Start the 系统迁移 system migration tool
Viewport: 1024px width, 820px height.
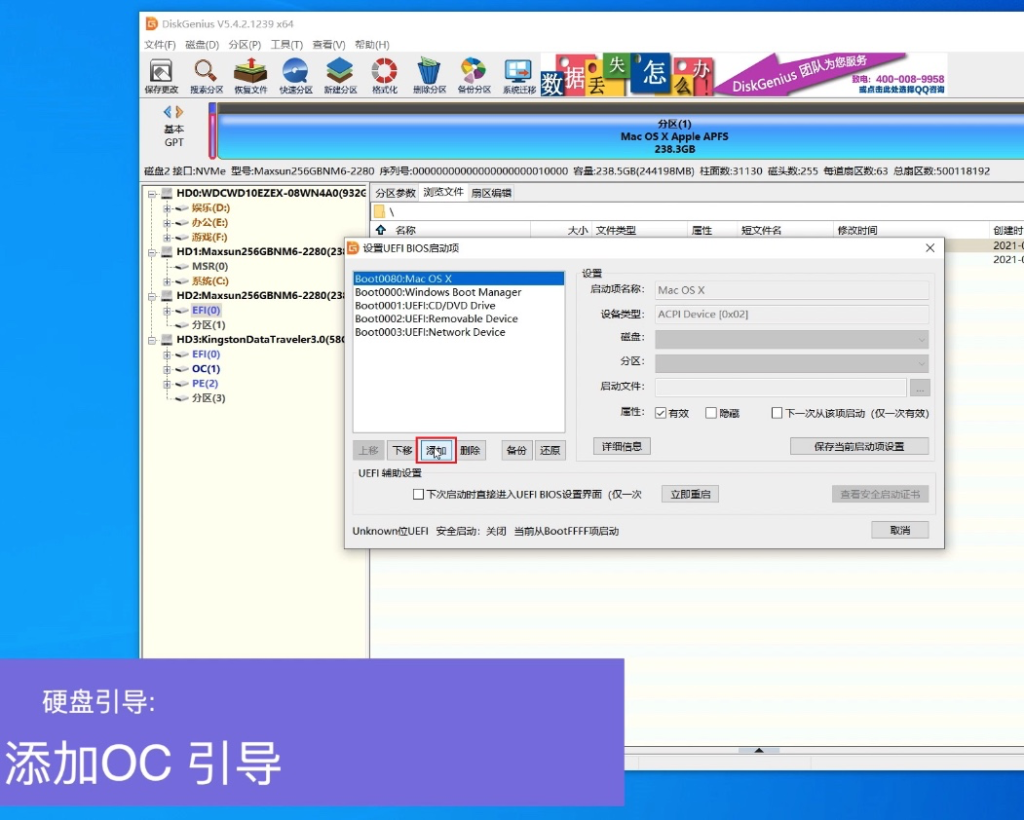[x=516, y=75]
